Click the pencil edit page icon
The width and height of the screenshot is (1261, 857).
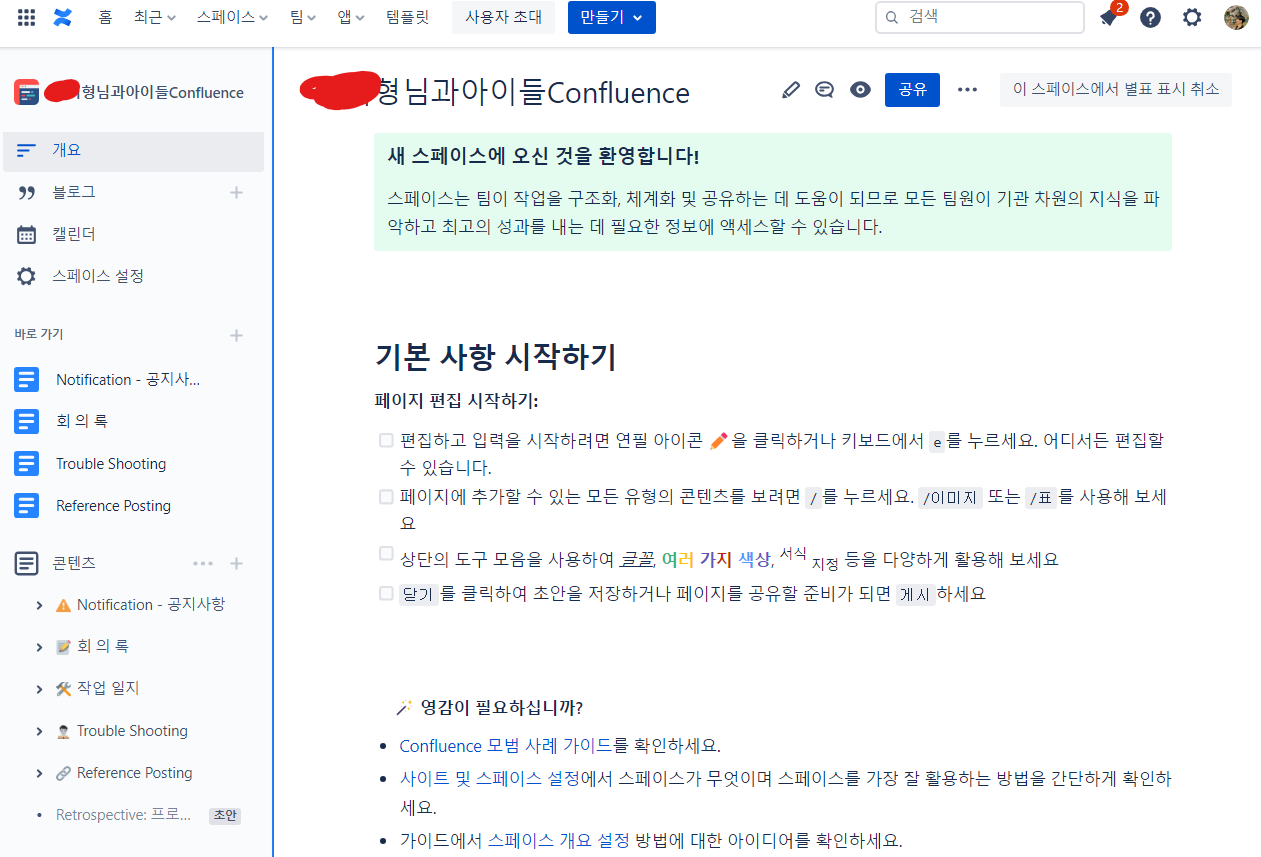tap(791, 90)
